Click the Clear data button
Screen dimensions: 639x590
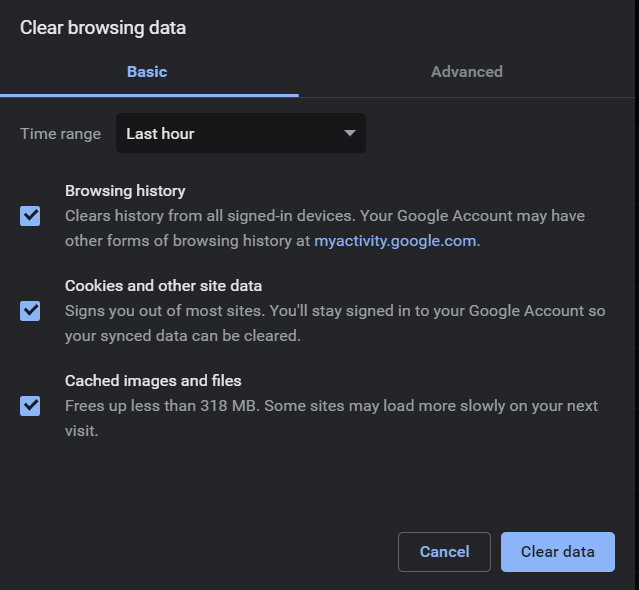557,552
